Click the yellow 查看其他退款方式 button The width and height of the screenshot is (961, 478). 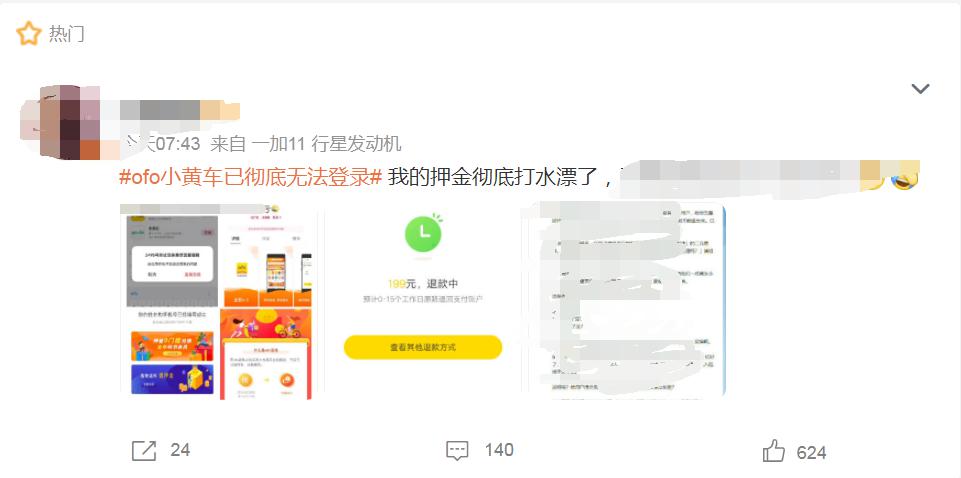click(x=423, y=347)
